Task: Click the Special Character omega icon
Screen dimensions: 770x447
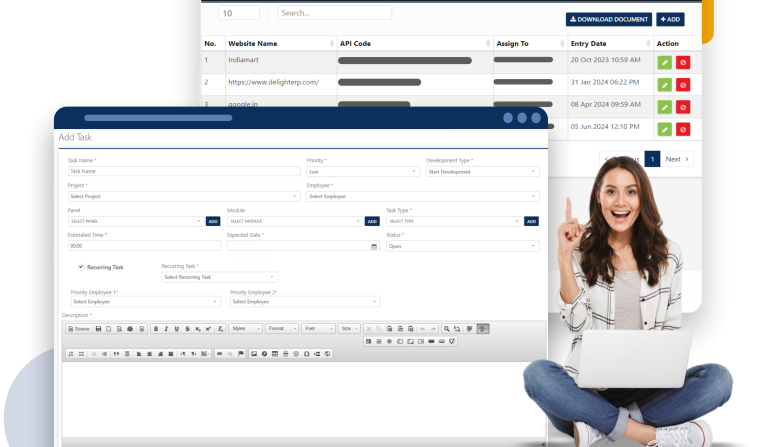Action: pyautogui.click(x=306, y=354)
